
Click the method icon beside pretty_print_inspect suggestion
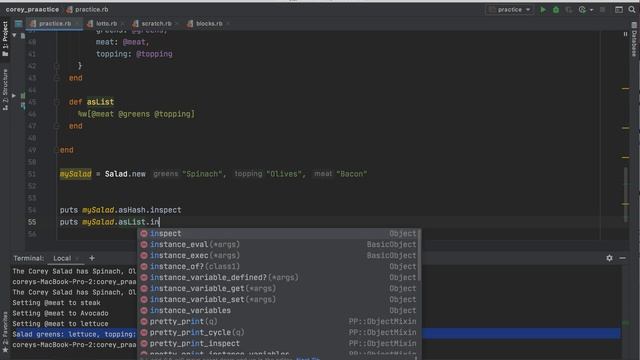(144, 344)
